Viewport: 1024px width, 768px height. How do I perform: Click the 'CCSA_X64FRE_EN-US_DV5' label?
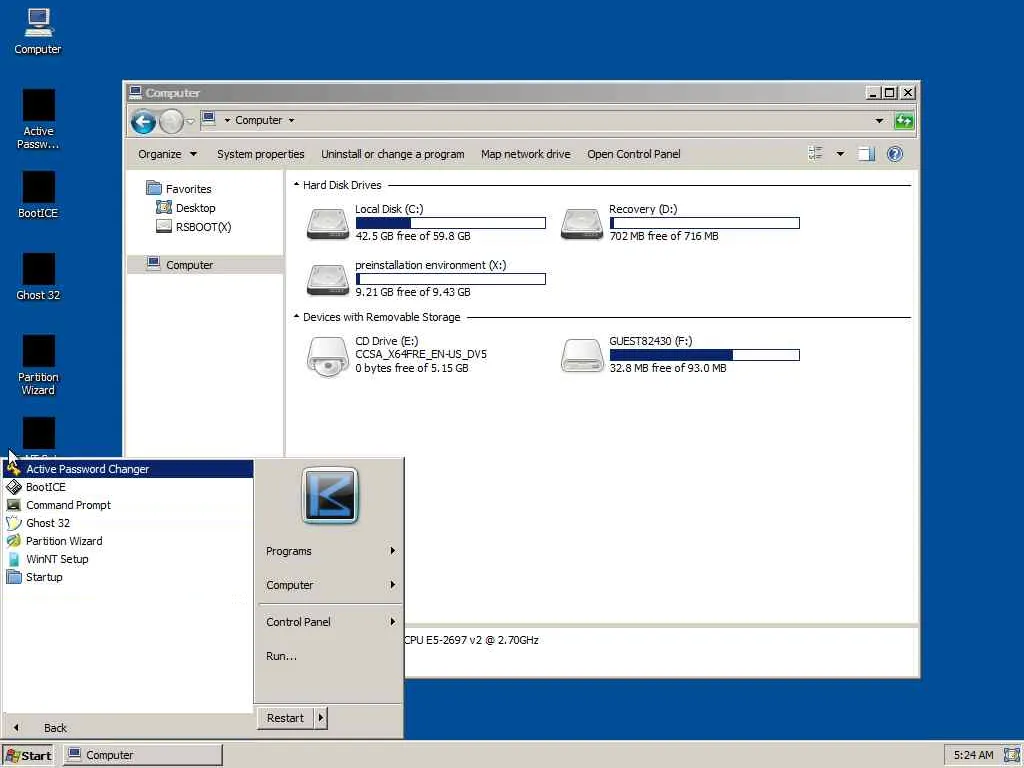pyautogui.click(x=421, y=355)
